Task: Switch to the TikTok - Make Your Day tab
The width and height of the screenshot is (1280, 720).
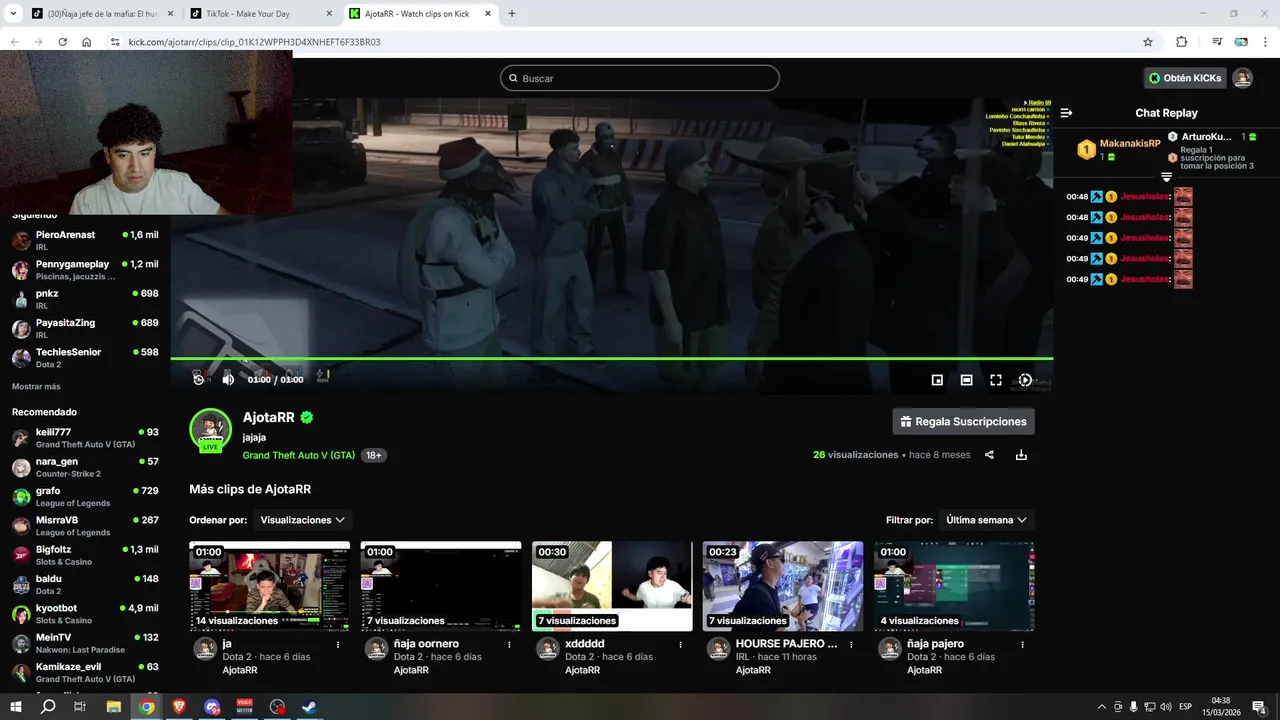Action: (x=262, y=14)
